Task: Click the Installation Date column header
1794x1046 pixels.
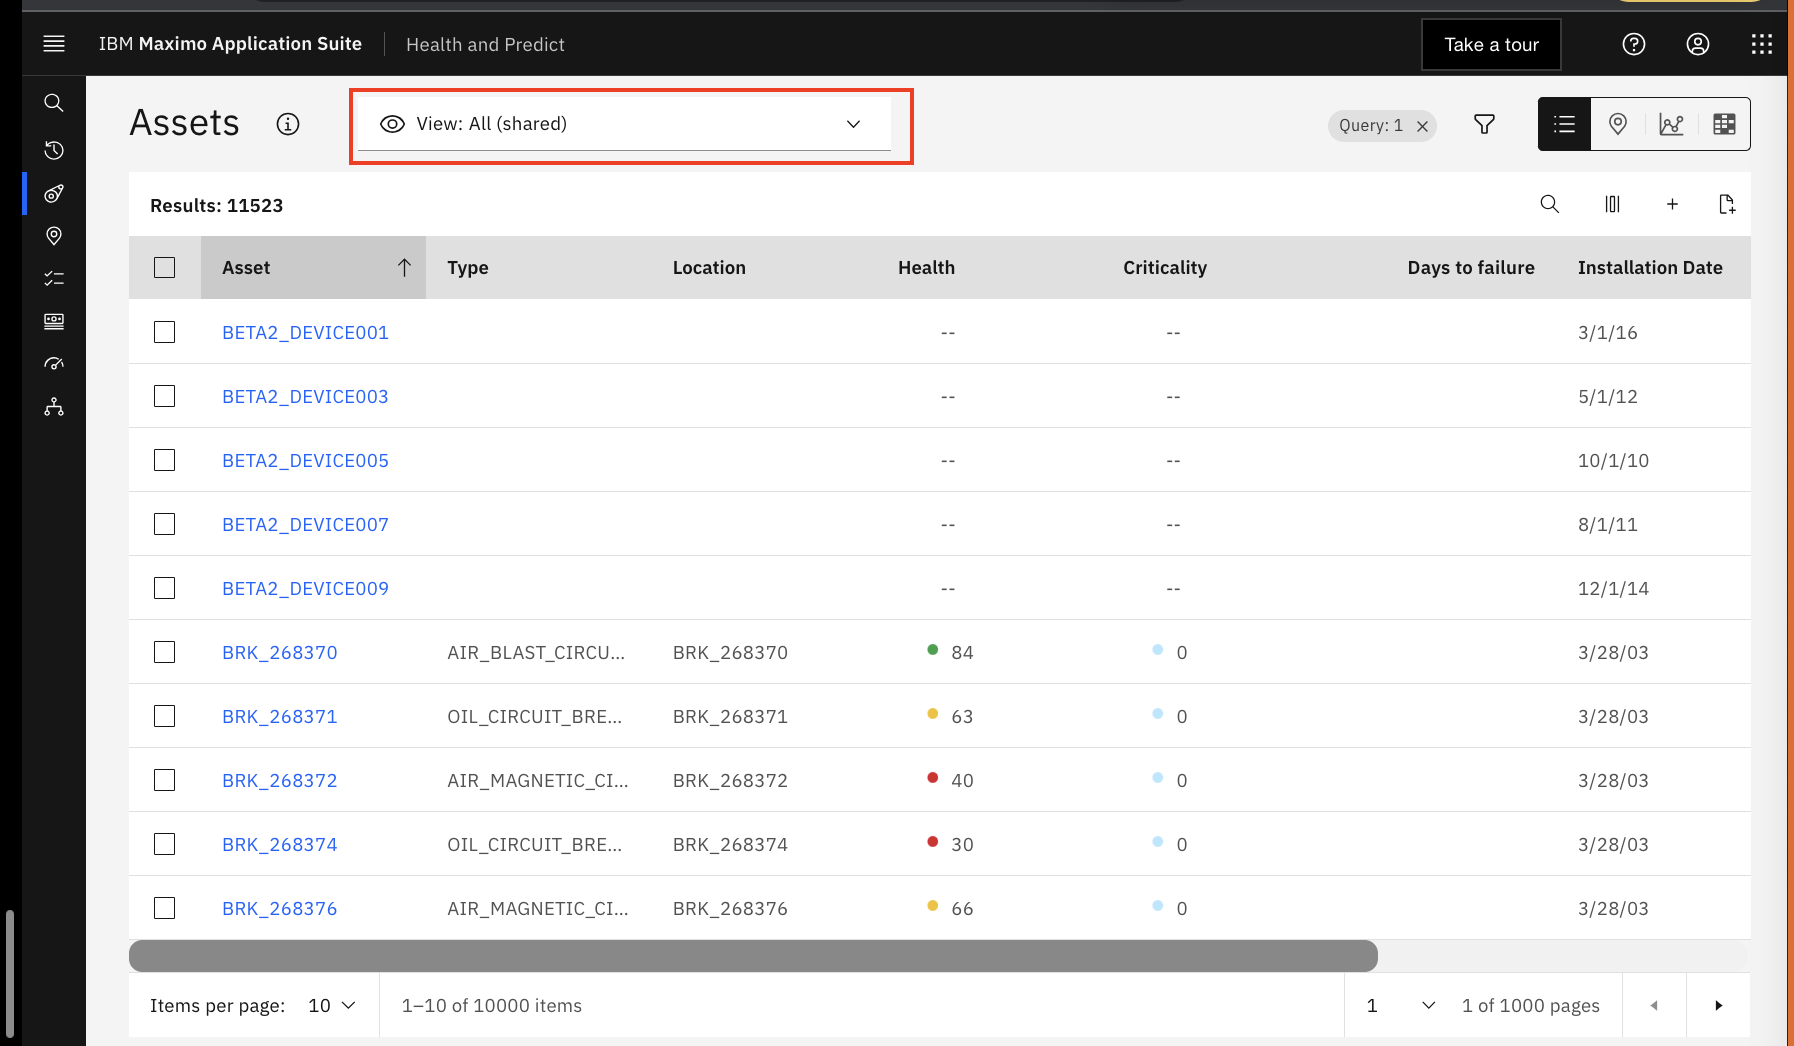Action: [1650, 267]
